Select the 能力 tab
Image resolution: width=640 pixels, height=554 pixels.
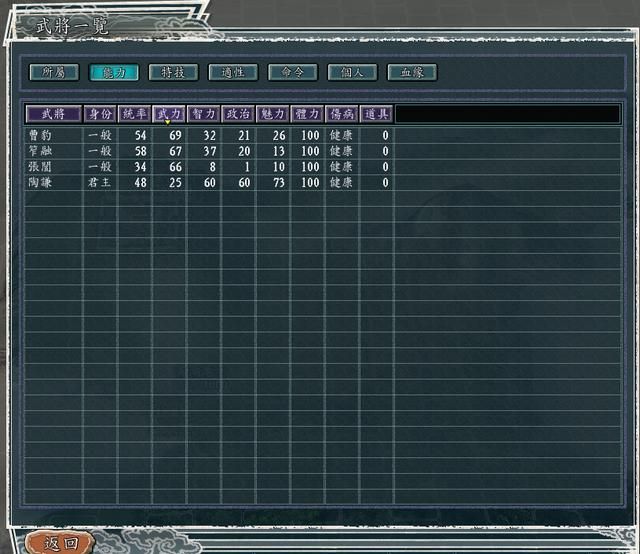(x=114, y=73)
